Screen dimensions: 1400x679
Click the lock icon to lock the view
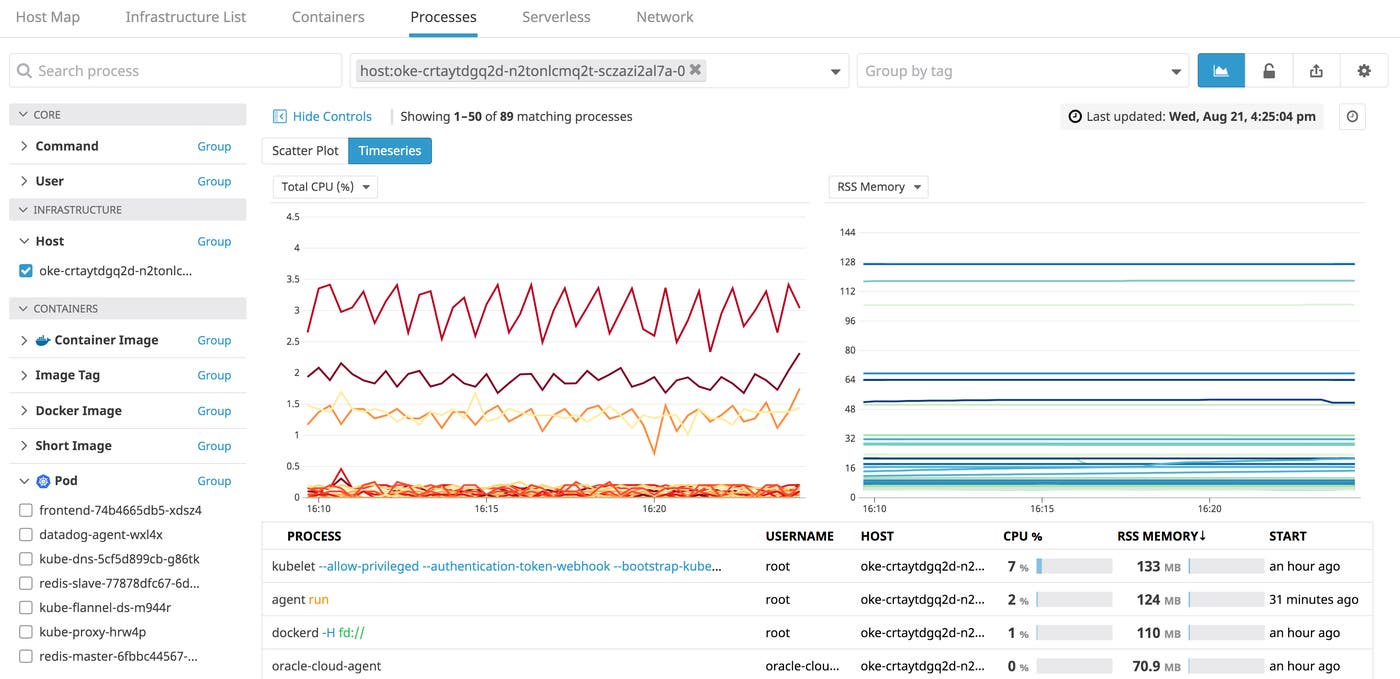pyautogui.click(x=1267, y=70)
